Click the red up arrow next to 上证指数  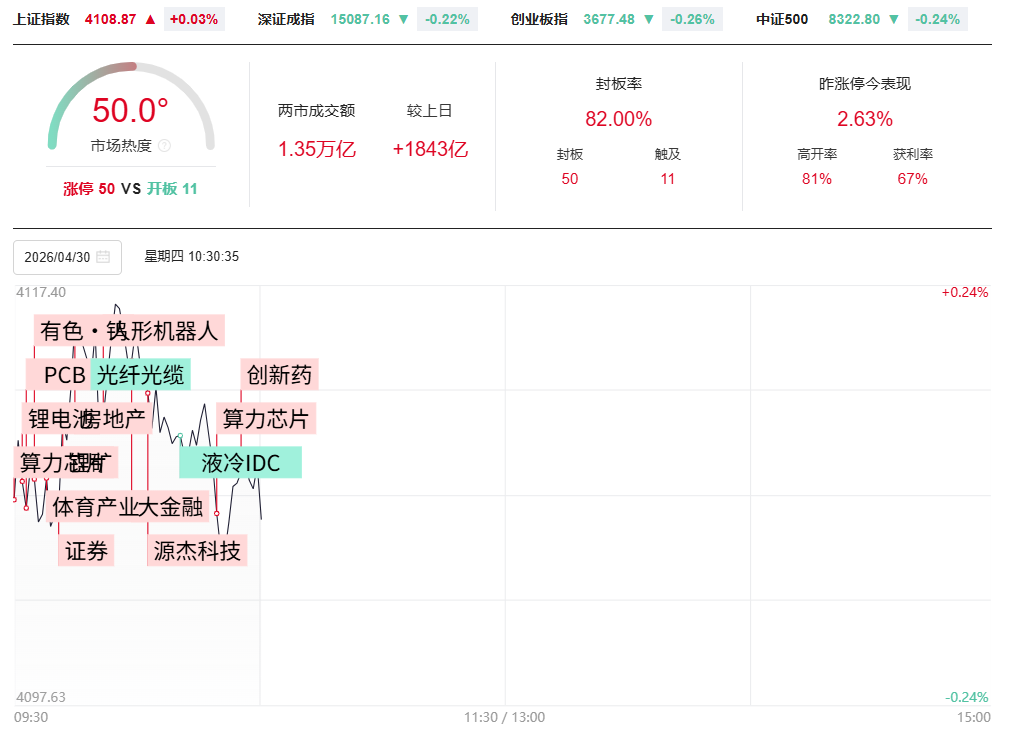point(150,19)
